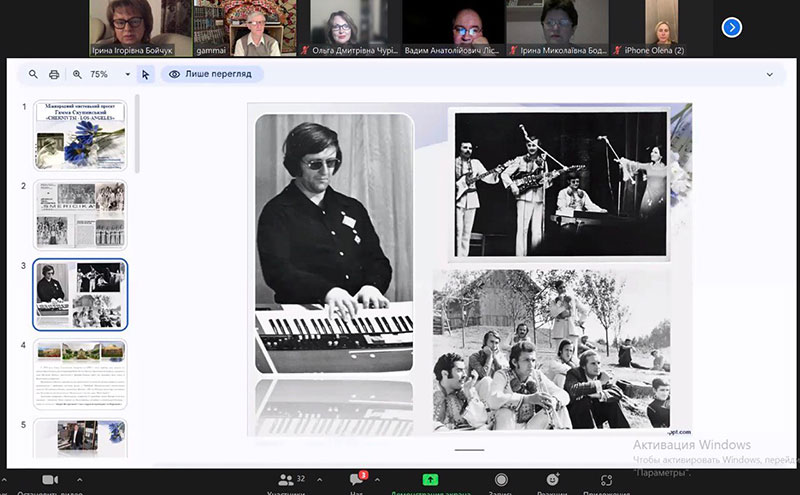Click the search magnifier icon in slides toolbar

(33, 75)
